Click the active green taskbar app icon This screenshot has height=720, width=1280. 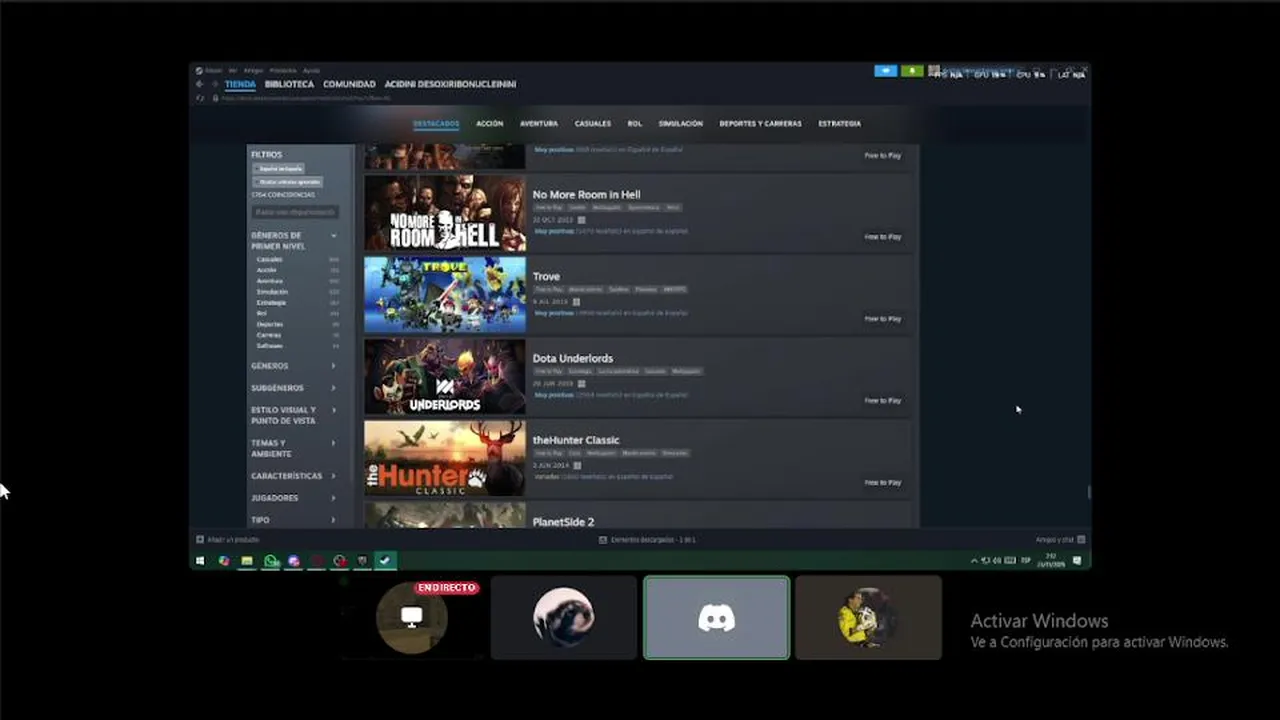pyautogui.click(x=385, y=561)
